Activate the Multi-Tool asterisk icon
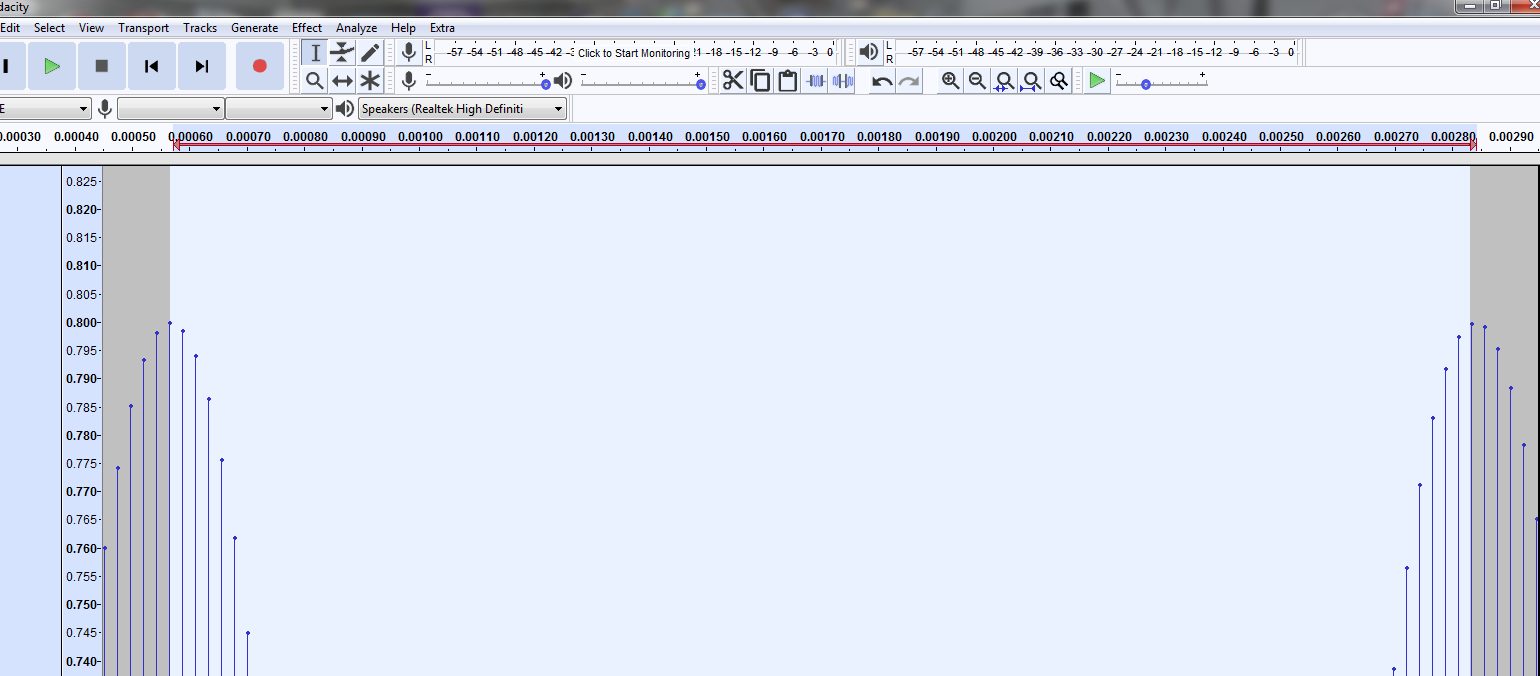Image resolution: width=1540 pixels, height=676 pixels. click(x=370, y=81)
